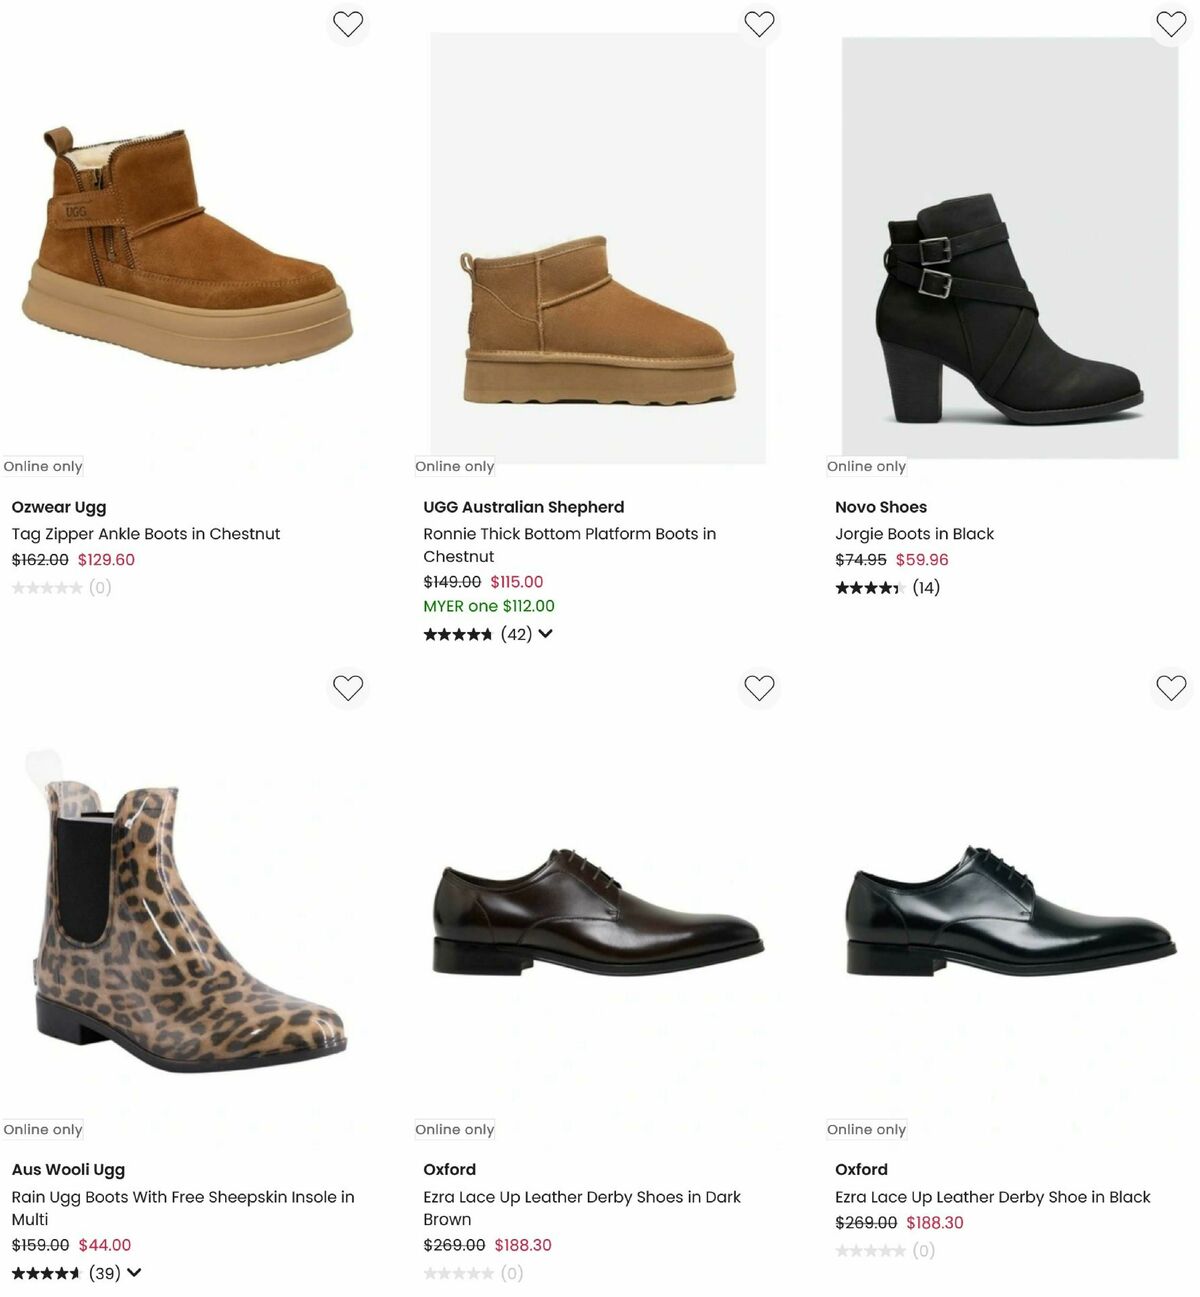Favourite the dark brown Ezra Derby shoes
Image resolution: width=1200 pixels, height=1297 pixels.
point(759,688)
